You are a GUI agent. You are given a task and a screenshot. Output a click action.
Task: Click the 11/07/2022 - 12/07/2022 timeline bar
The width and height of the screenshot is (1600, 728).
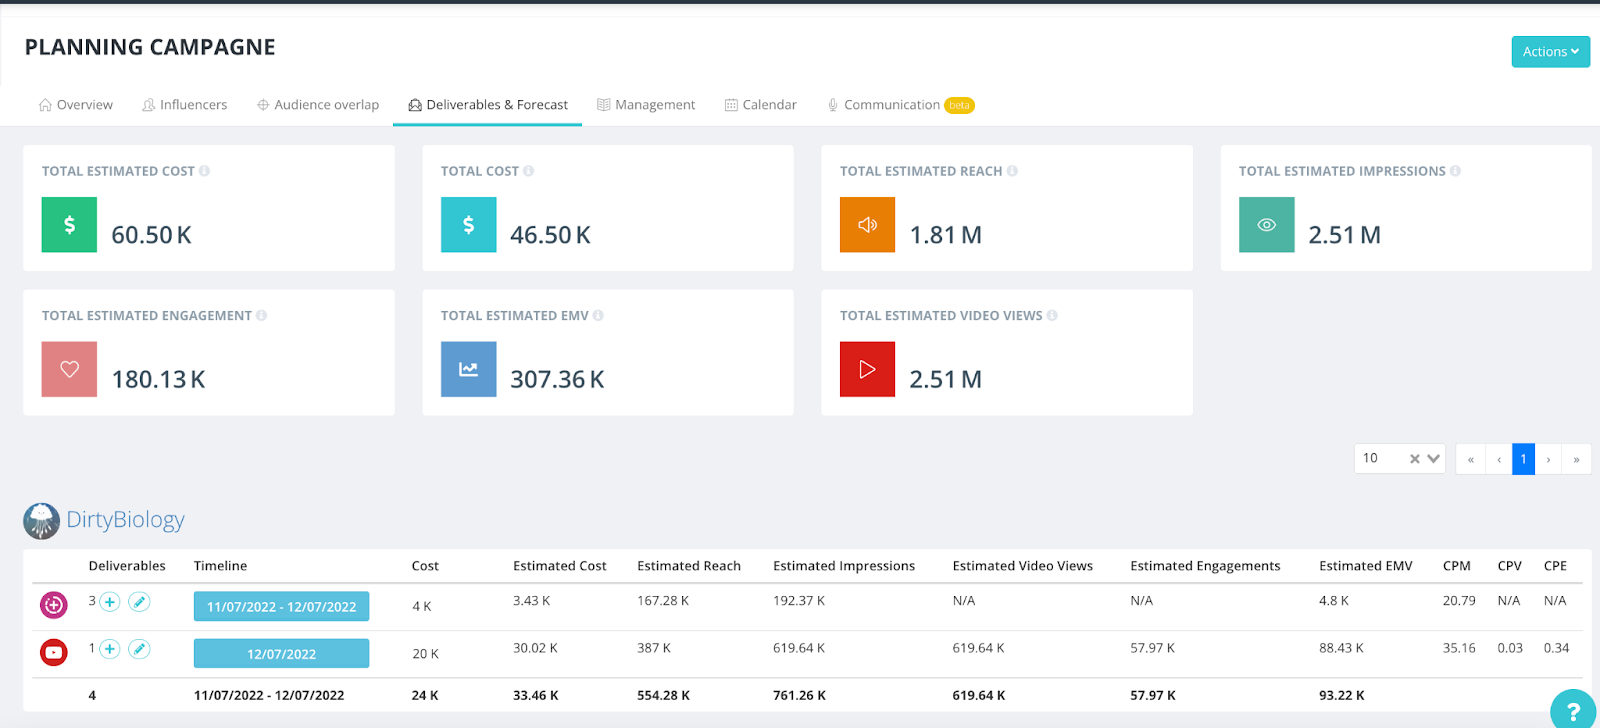[281, 607]
